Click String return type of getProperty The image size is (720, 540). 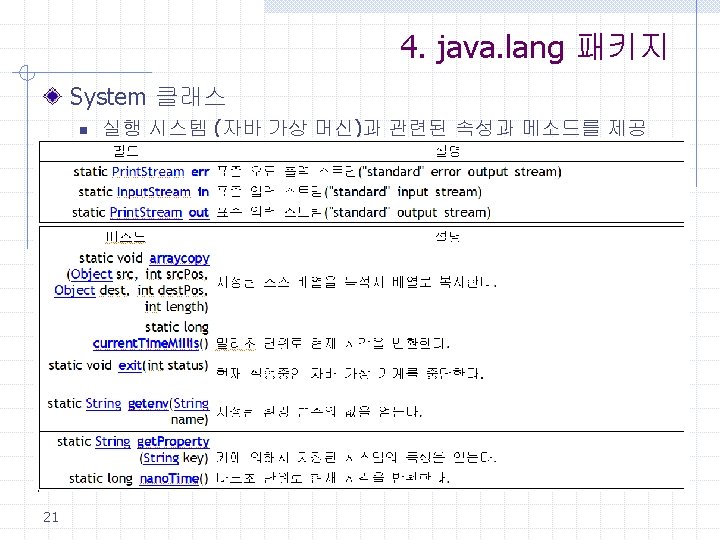pos(112,442)
